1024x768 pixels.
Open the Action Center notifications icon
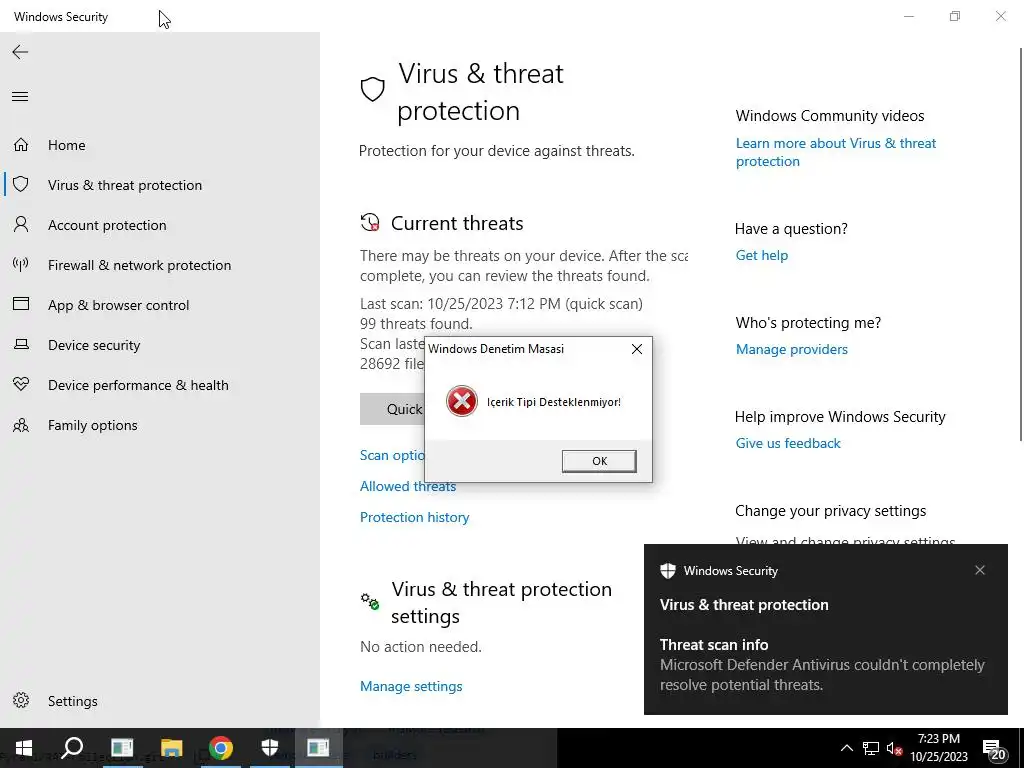click(x=995, y=749)
